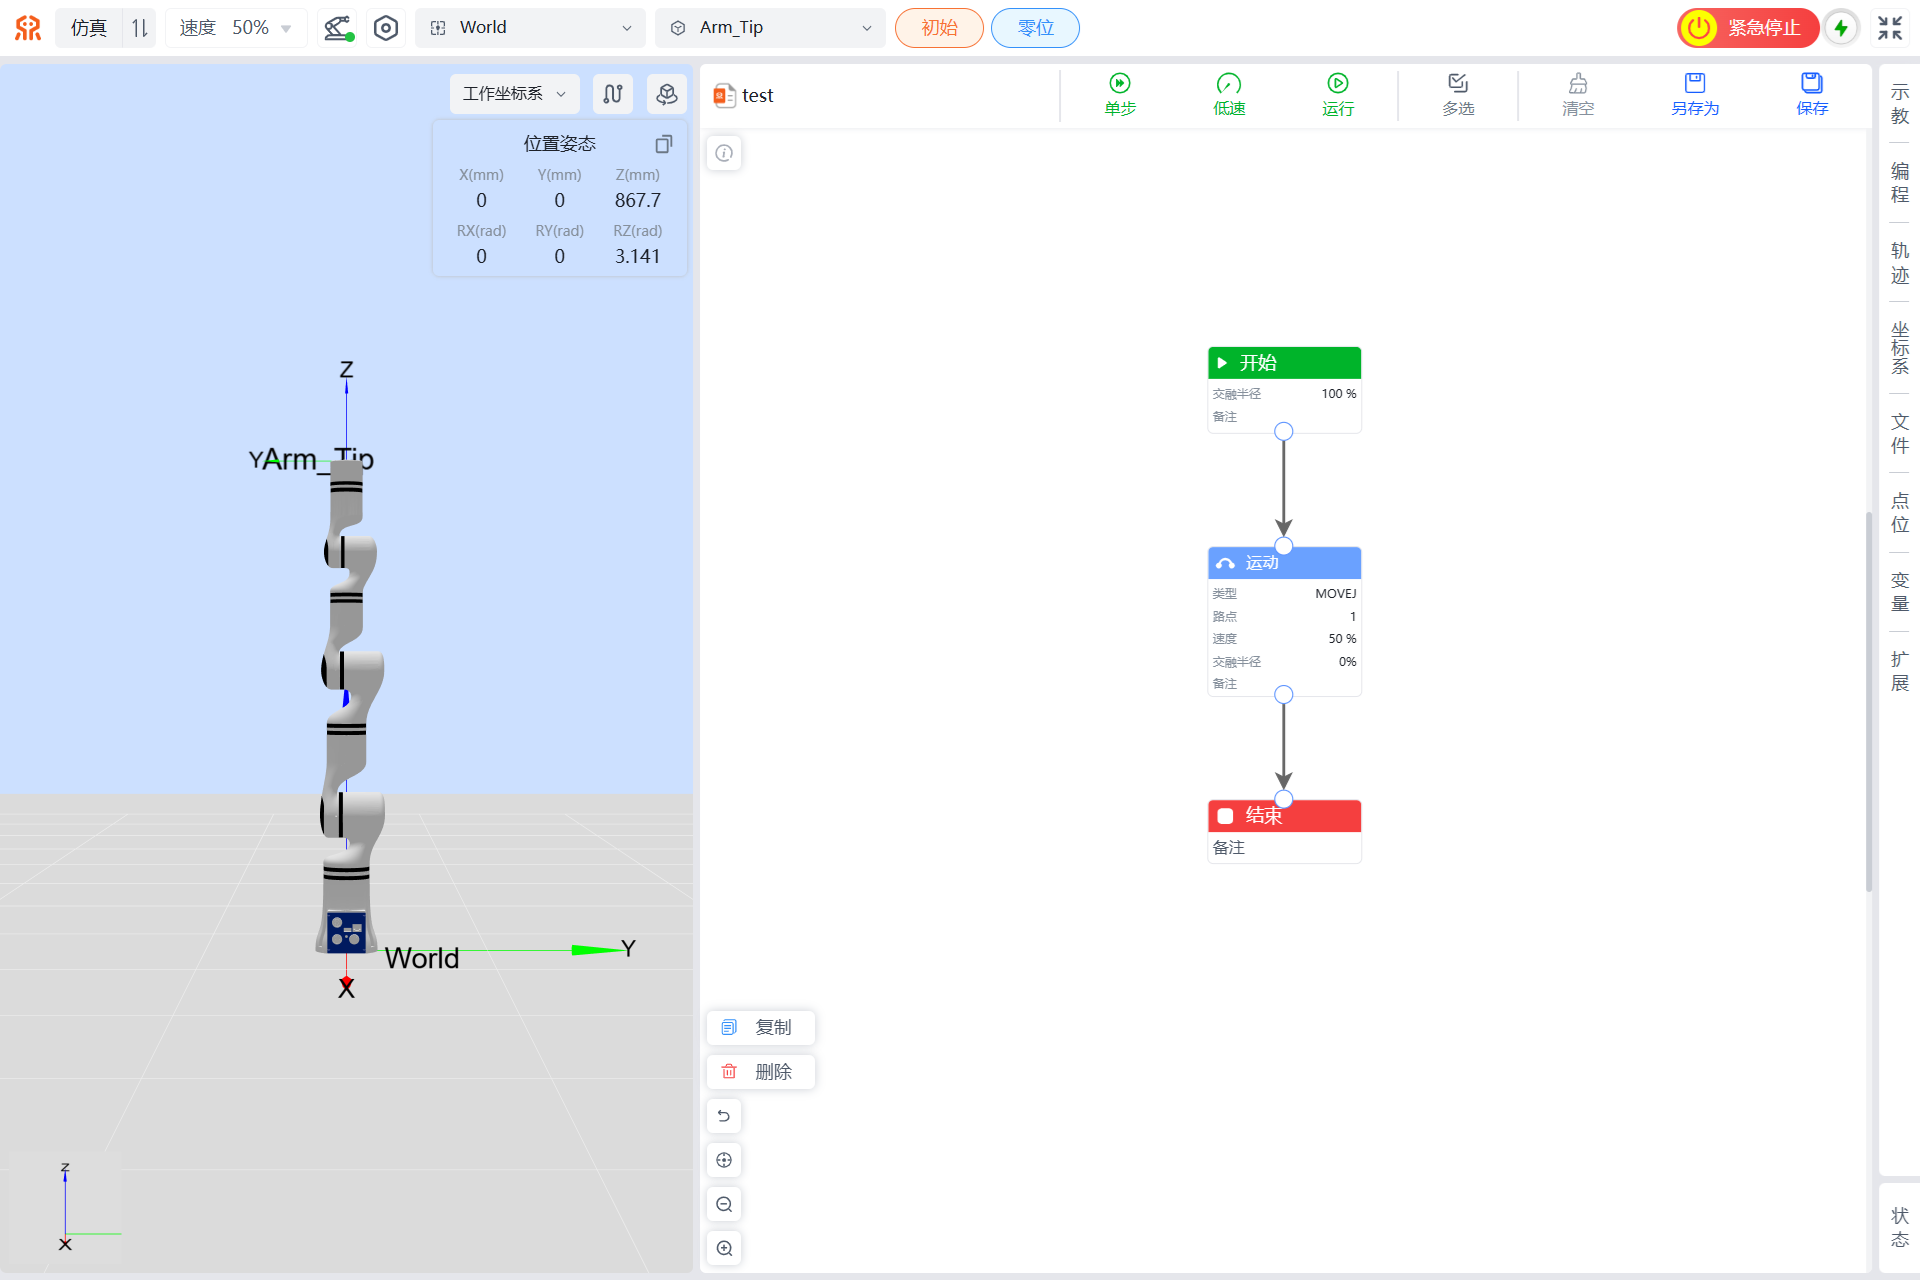Viewport: 1920px width, 1280px height.
Task: Click the run (运行) program icon
Action: point(1337,84)
